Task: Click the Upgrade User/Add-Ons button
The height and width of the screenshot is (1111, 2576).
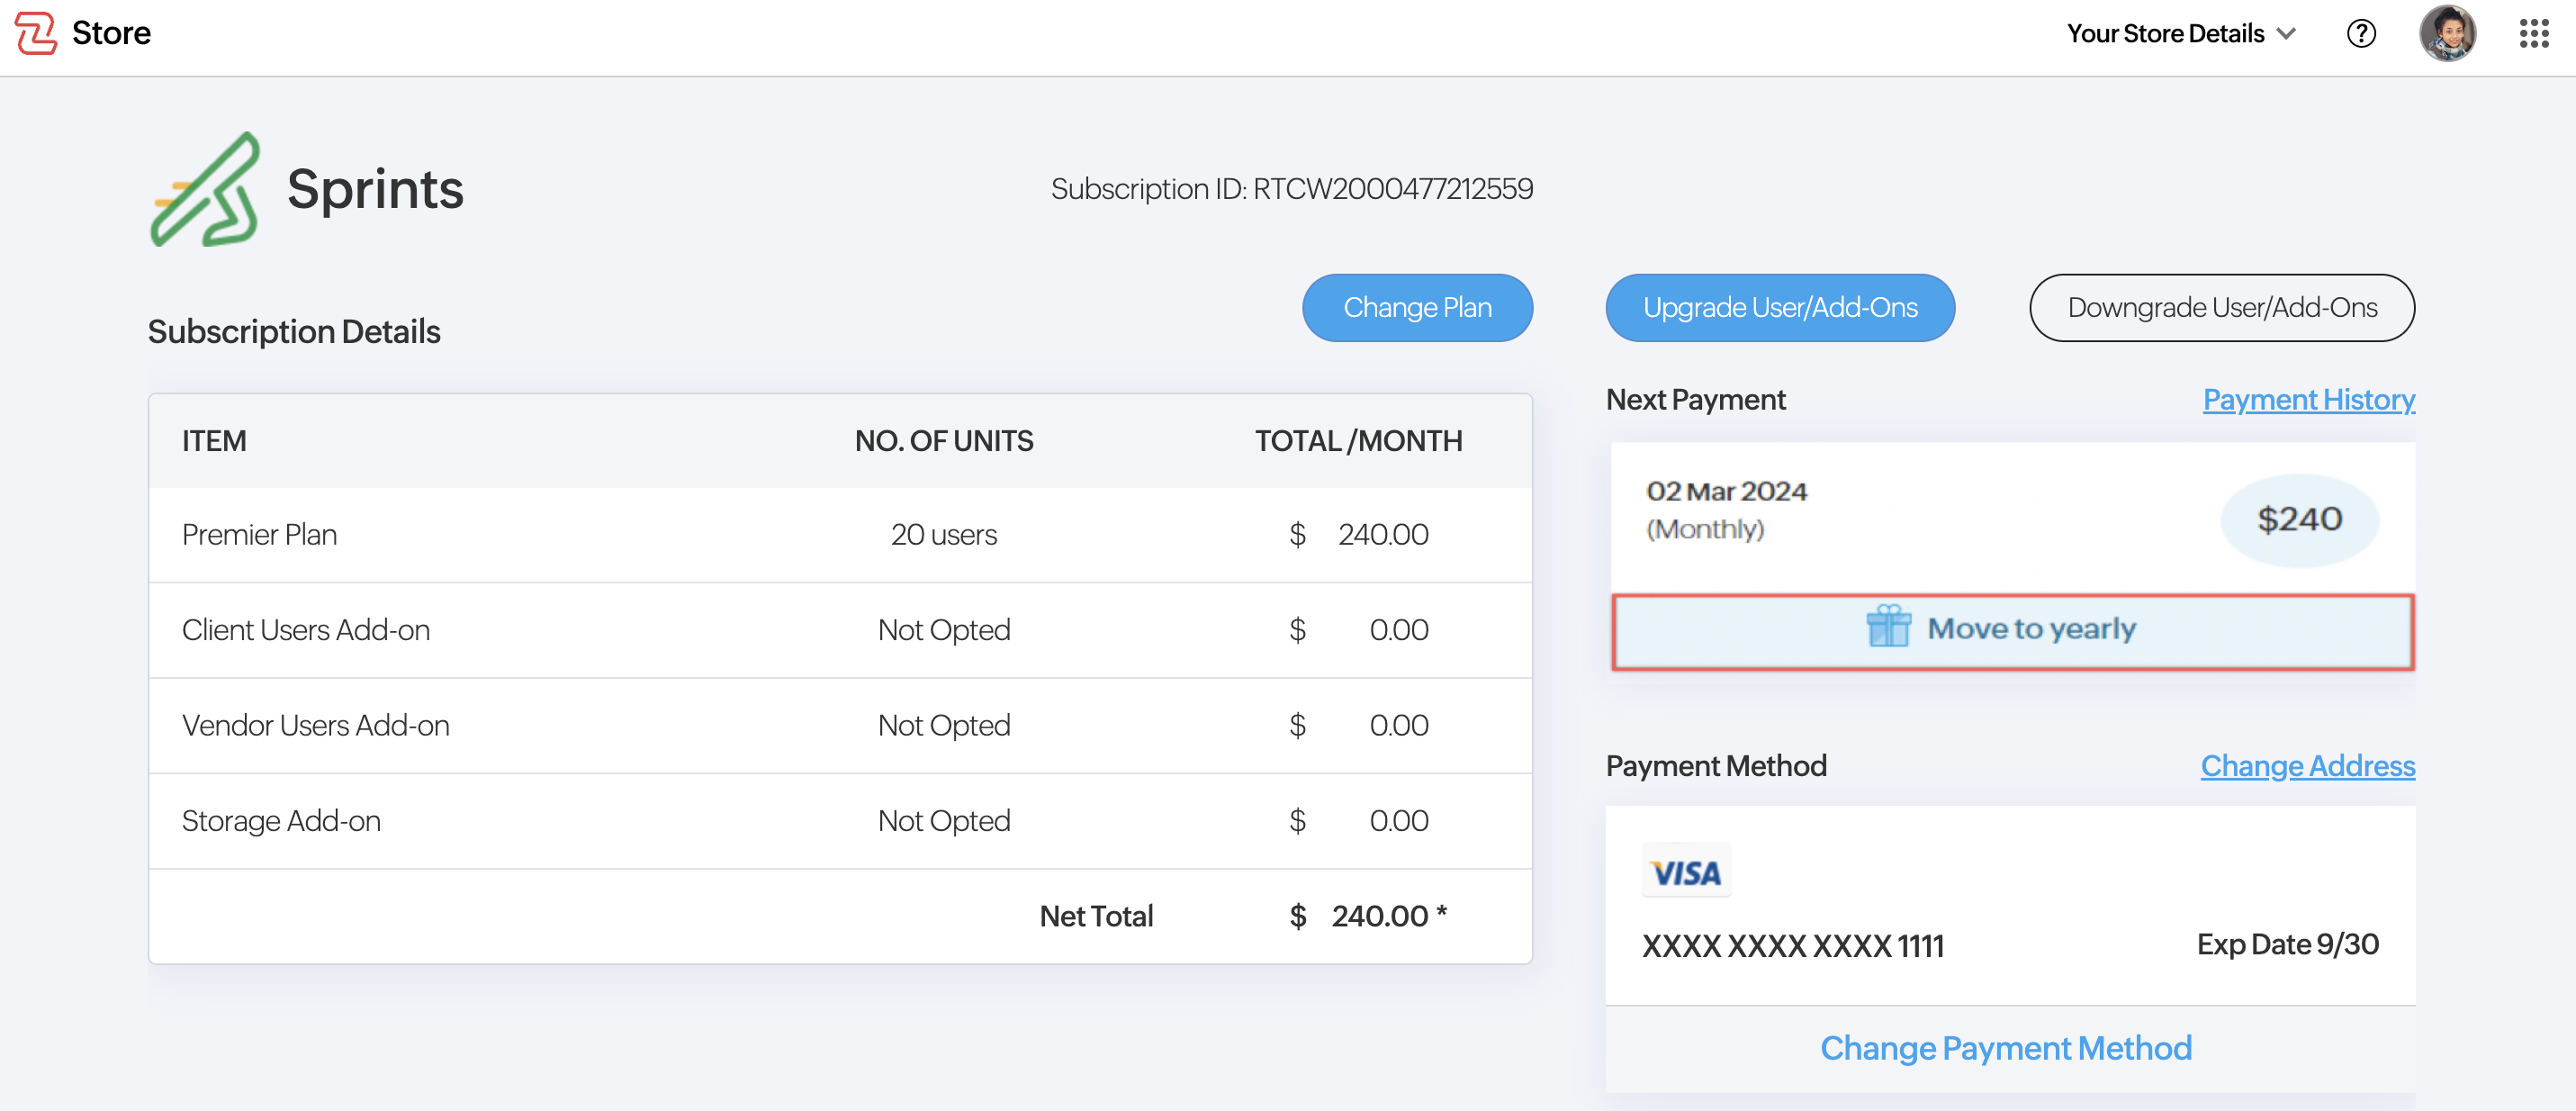Action: (1780, 308)
